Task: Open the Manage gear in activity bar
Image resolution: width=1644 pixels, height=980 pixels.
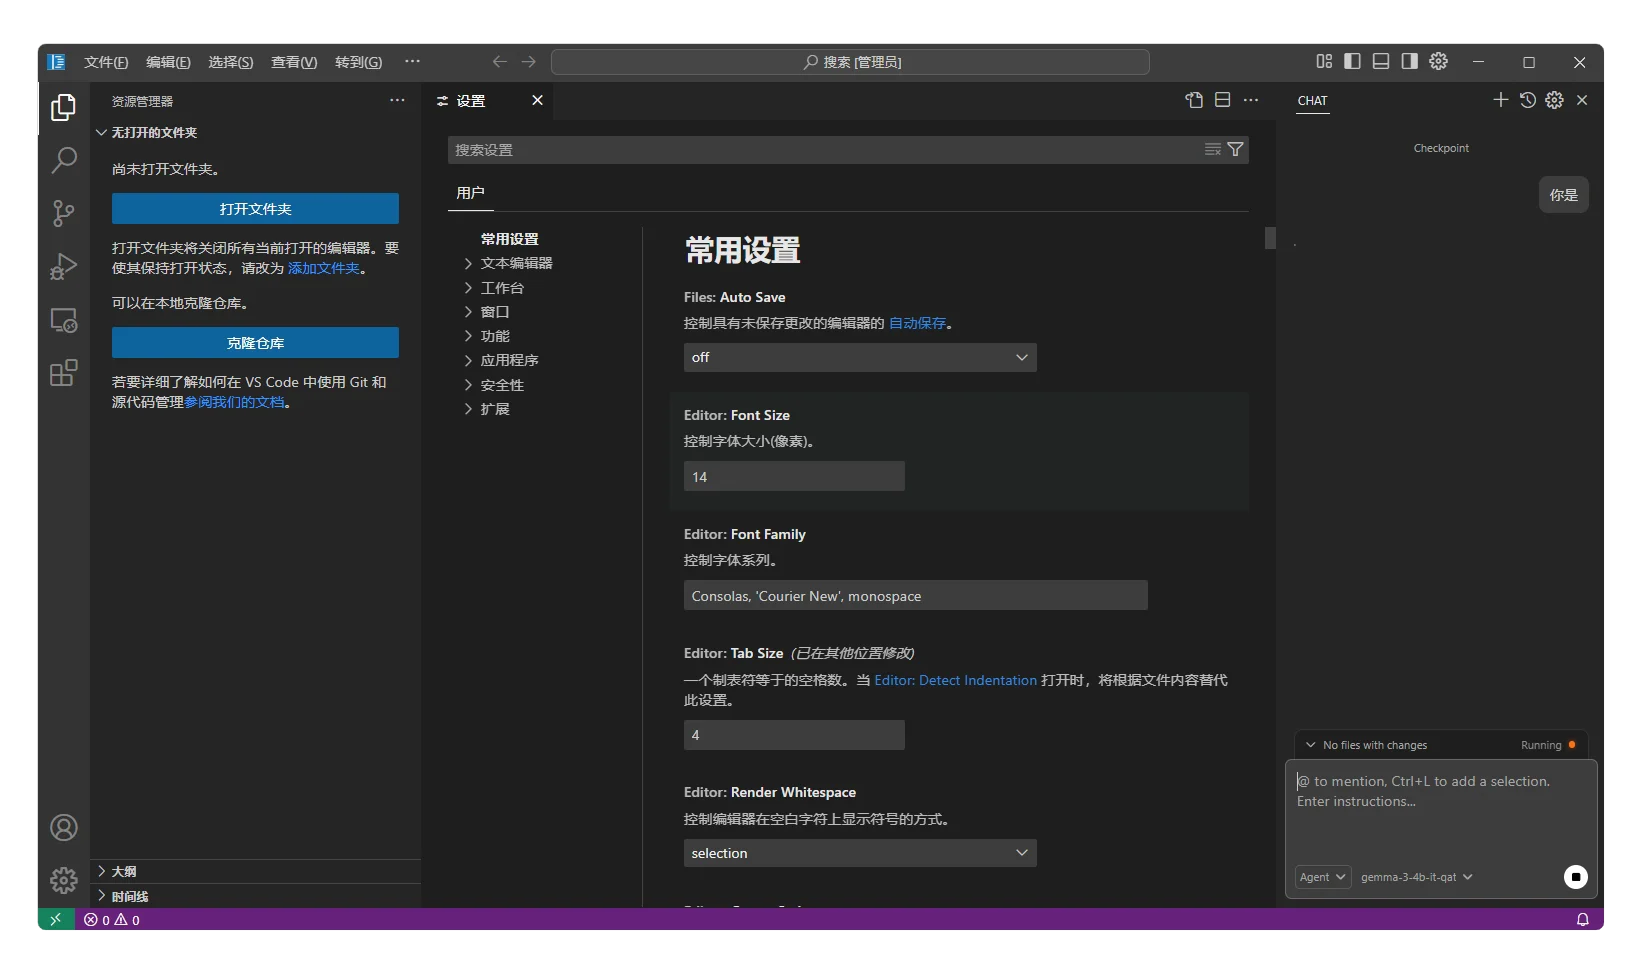Action: click(63, 880)
